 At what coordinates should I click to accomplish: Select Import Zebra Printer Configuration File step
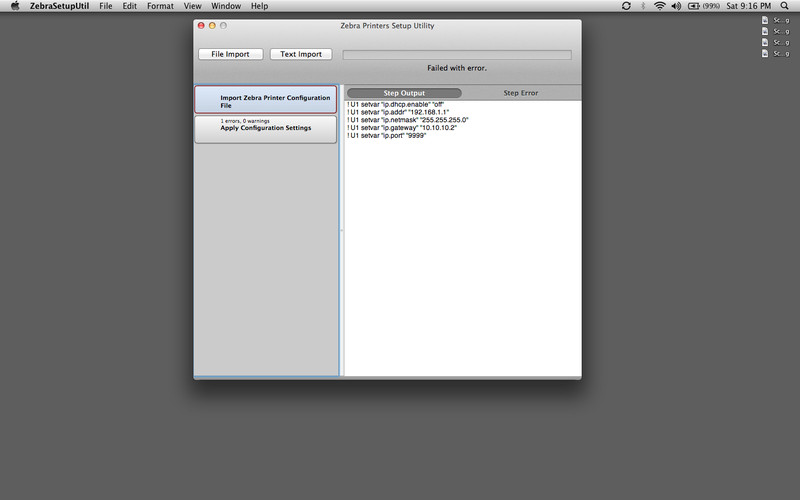[x=265, y=100]
